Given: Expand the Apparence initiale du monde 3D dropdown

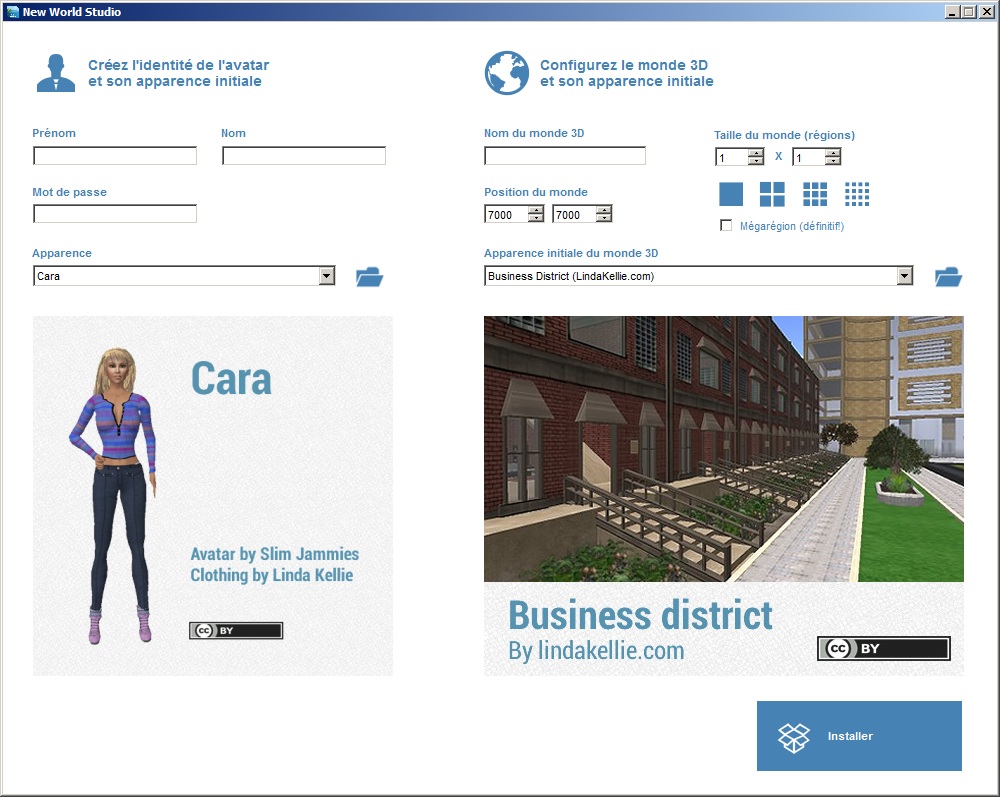Looking at the screenshot, I should click(x=905, y=276).
